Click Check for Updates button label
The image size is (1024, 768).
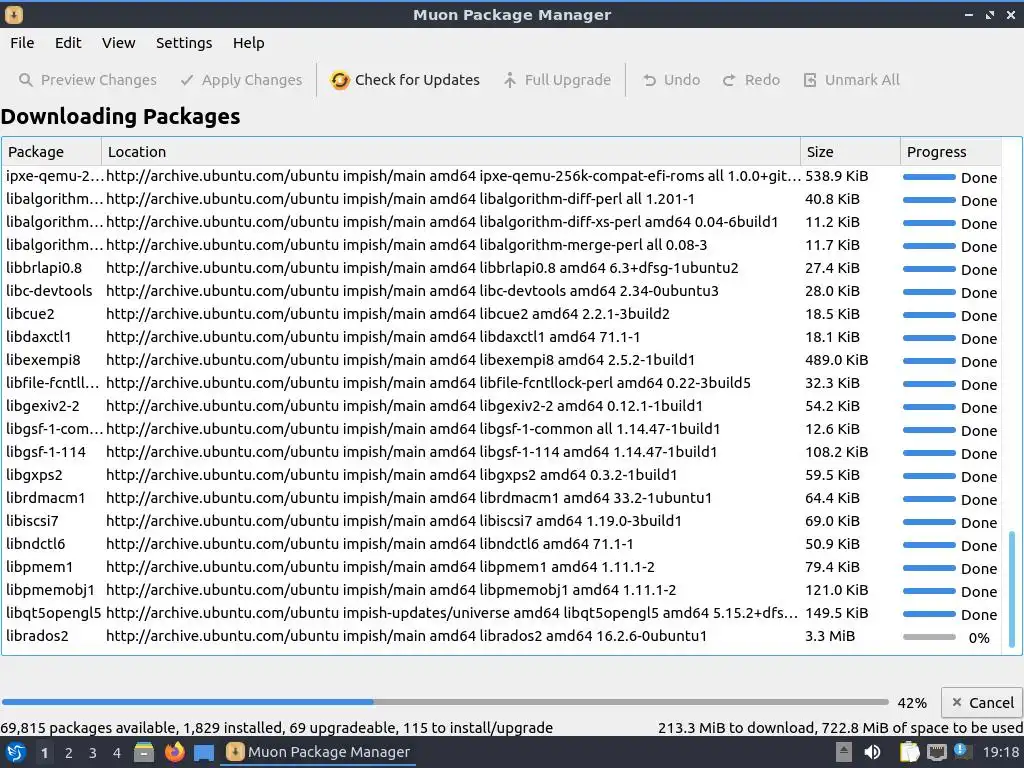(x=417, y=80)
